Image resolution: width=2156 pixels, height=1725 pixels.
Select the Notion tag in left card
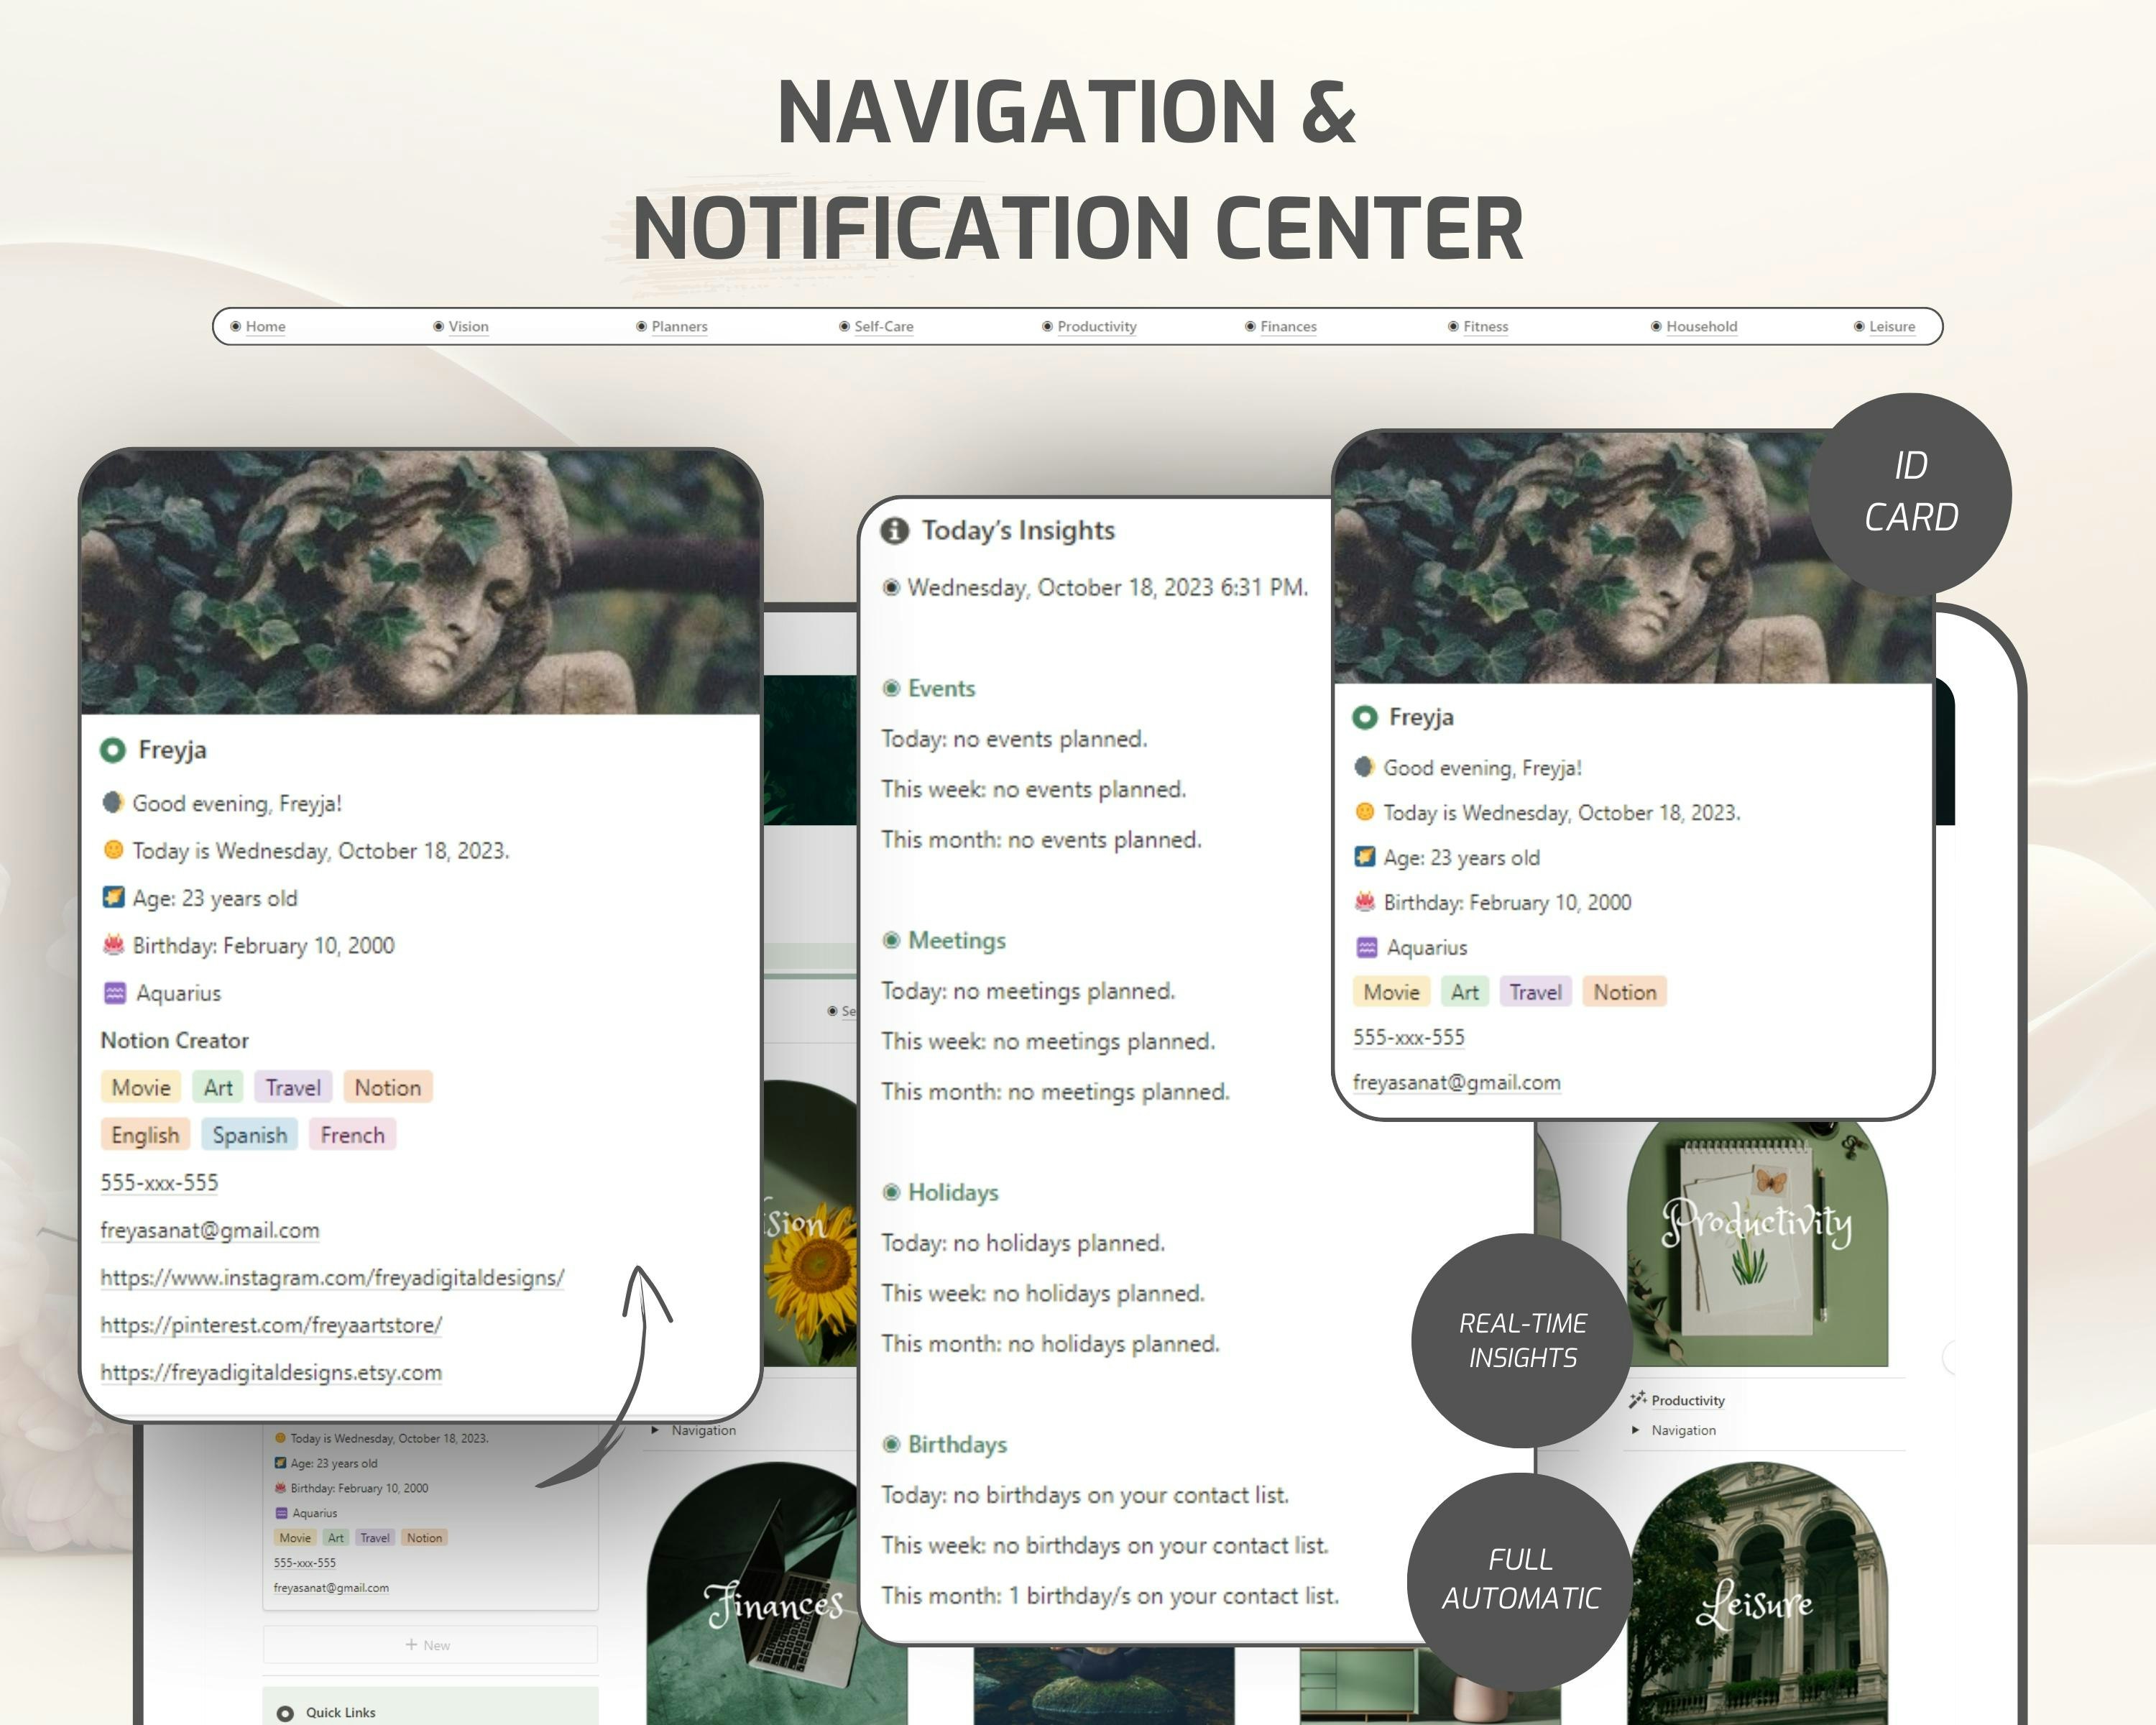point(388,1087)
